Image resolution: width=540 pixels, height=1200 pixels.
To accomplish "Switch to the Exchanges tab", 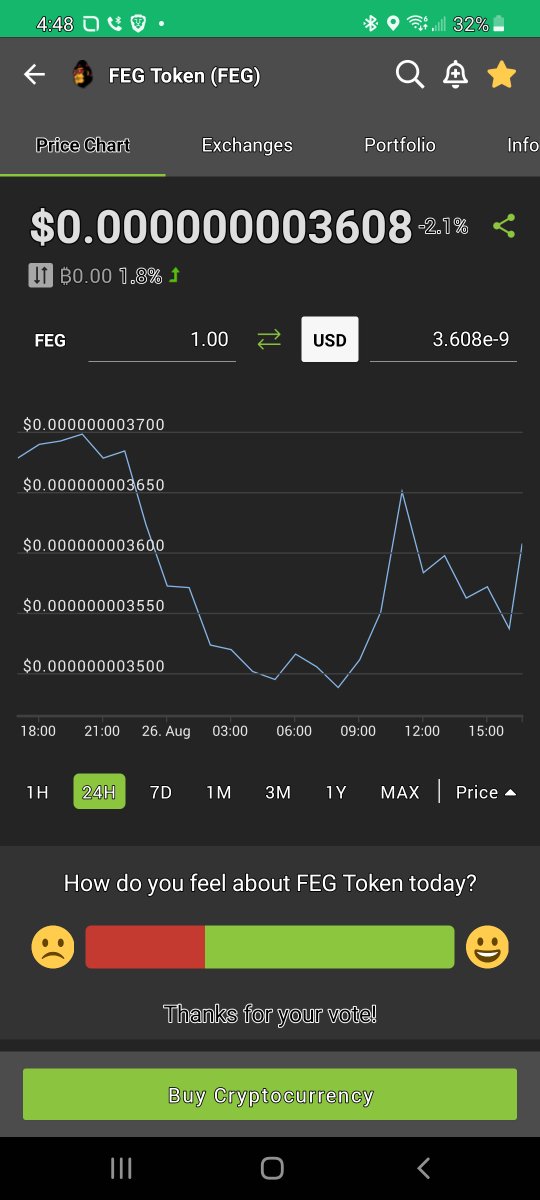I will click(x=247, y=145).
